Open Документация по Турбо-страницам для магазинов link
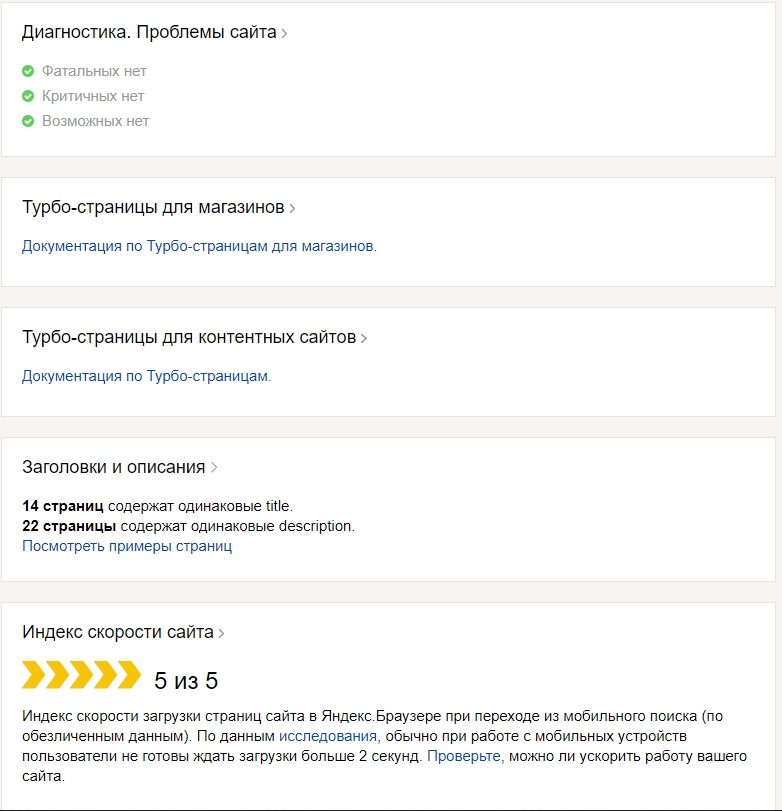 [199, 246]
